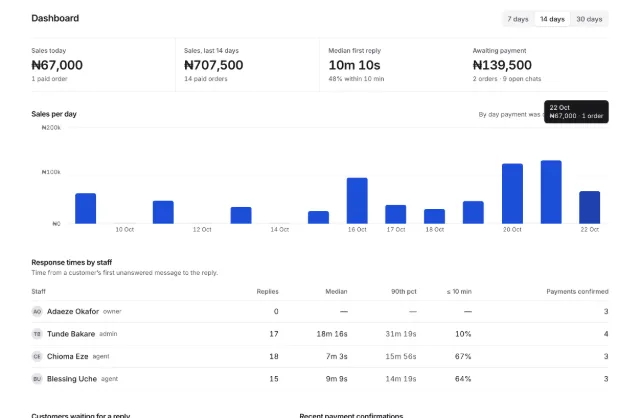
Task: Click Chioma Eze's 18 replies cell
Action: point(274,356)
